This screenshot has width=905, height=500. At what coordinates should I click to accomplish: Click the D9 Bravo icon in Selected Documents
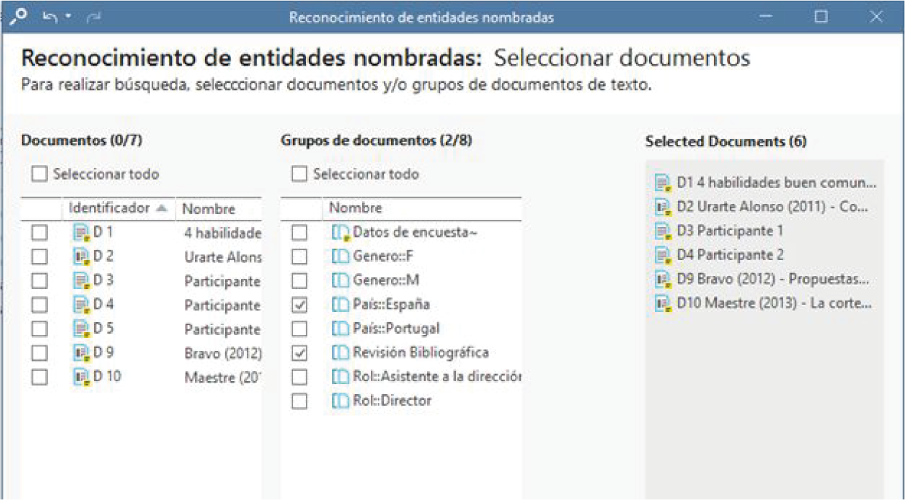point(662,279)
